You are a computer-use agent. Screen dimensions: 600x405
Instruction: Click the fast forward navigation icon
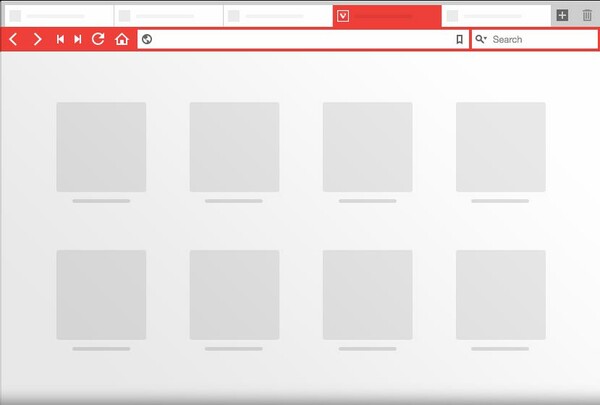[78, 39]
